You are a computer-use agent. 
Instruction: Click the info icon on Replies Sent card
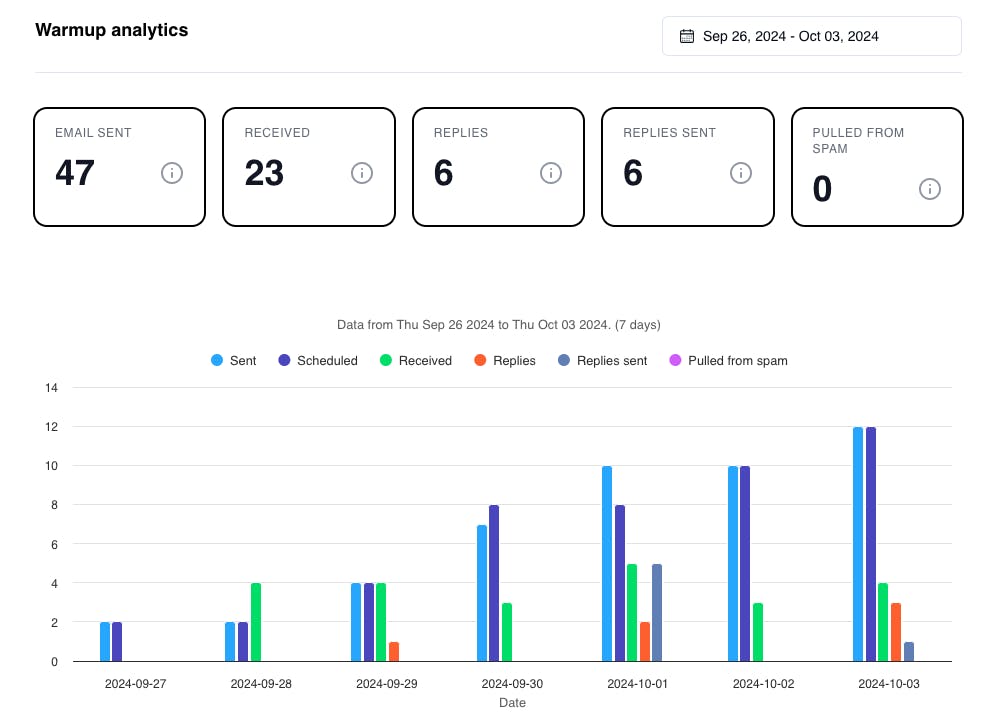point(741,173)
